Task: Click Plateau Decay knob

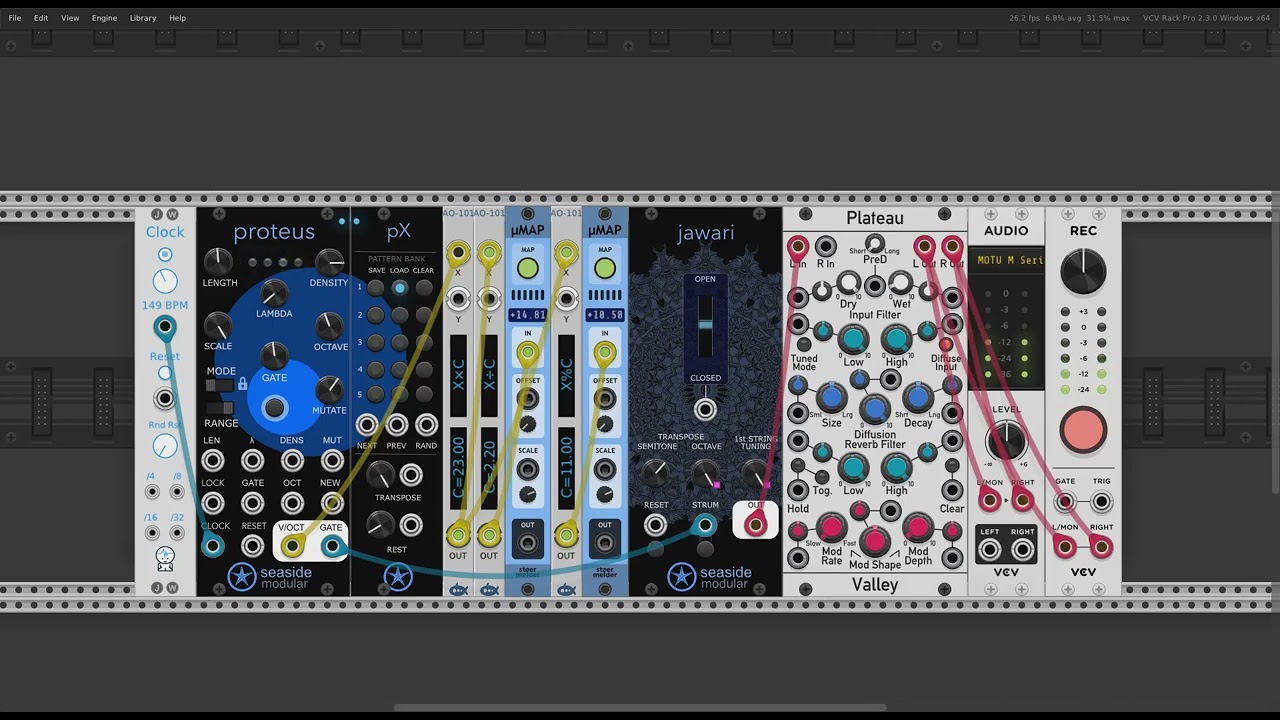Action: tap(917, 398)
